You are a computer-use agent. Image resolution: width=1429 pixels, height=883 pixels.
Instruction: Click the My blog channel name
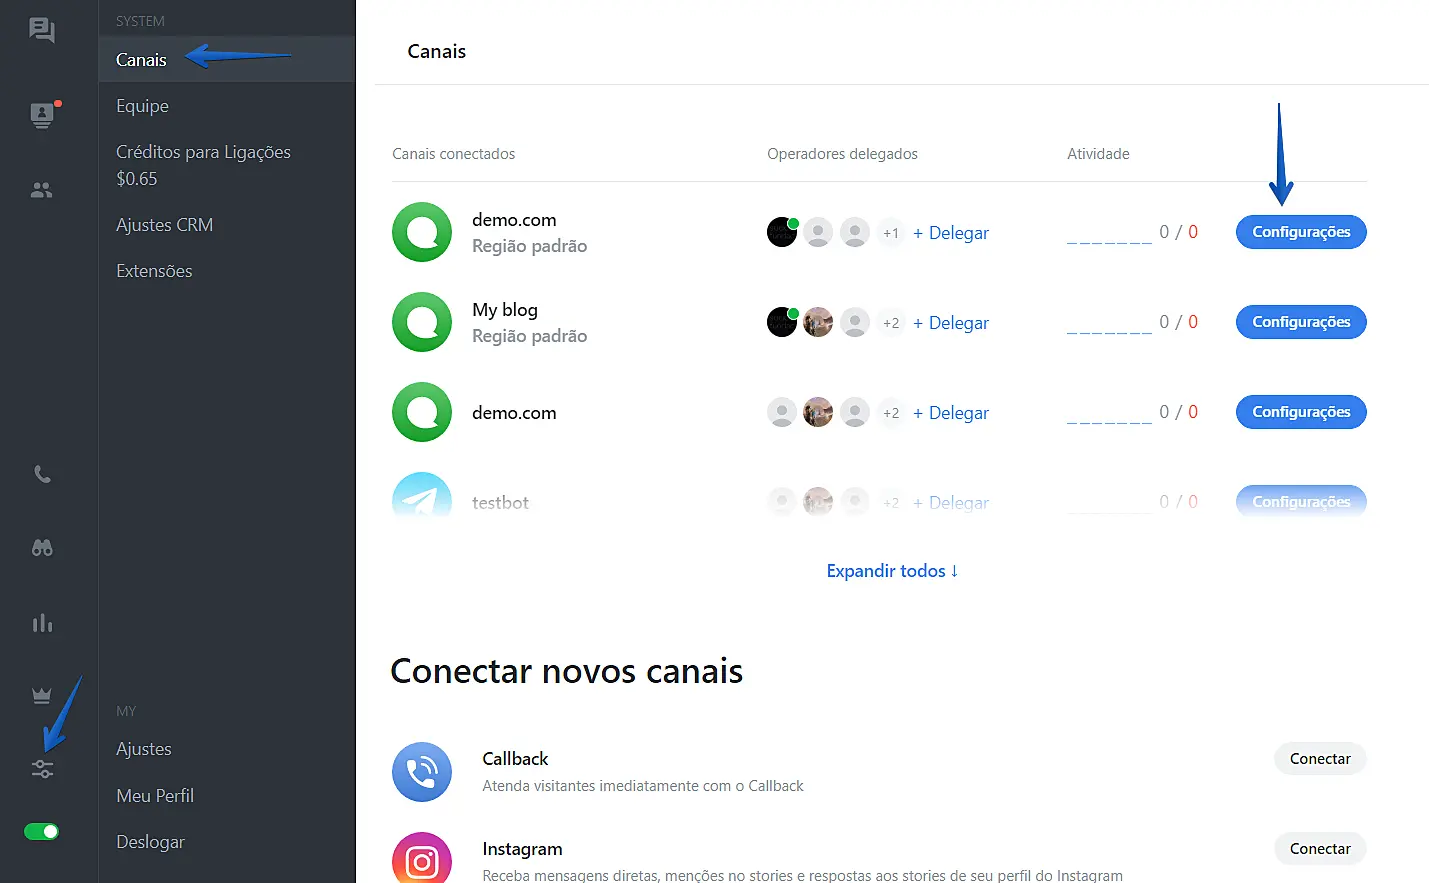[505, 310]
